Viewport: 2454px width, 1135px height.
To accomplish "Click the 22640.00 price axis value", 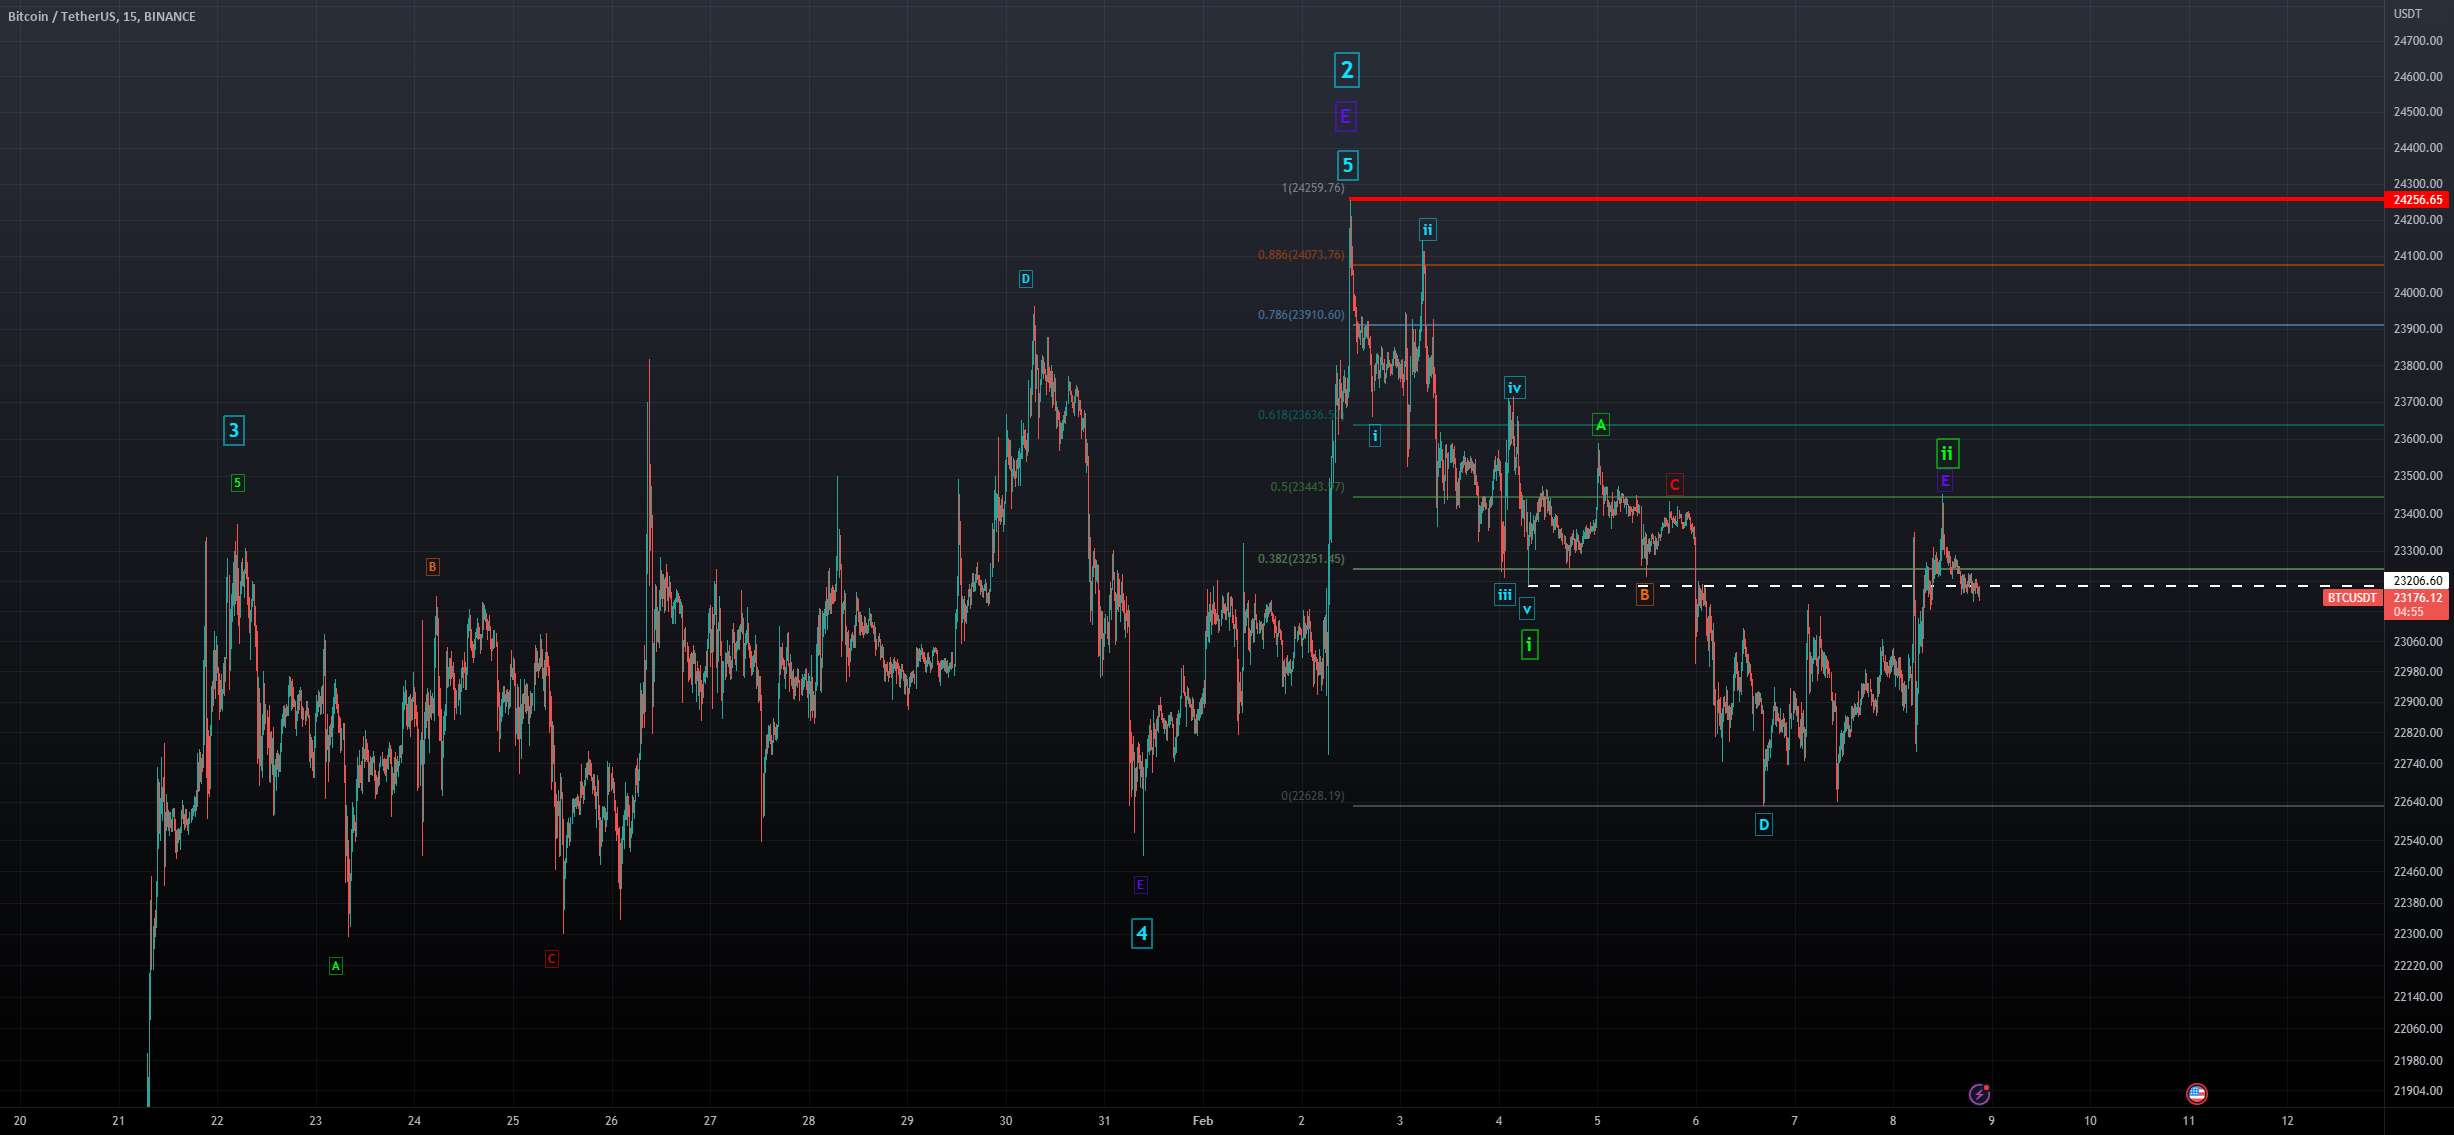I will (2418, 802).
